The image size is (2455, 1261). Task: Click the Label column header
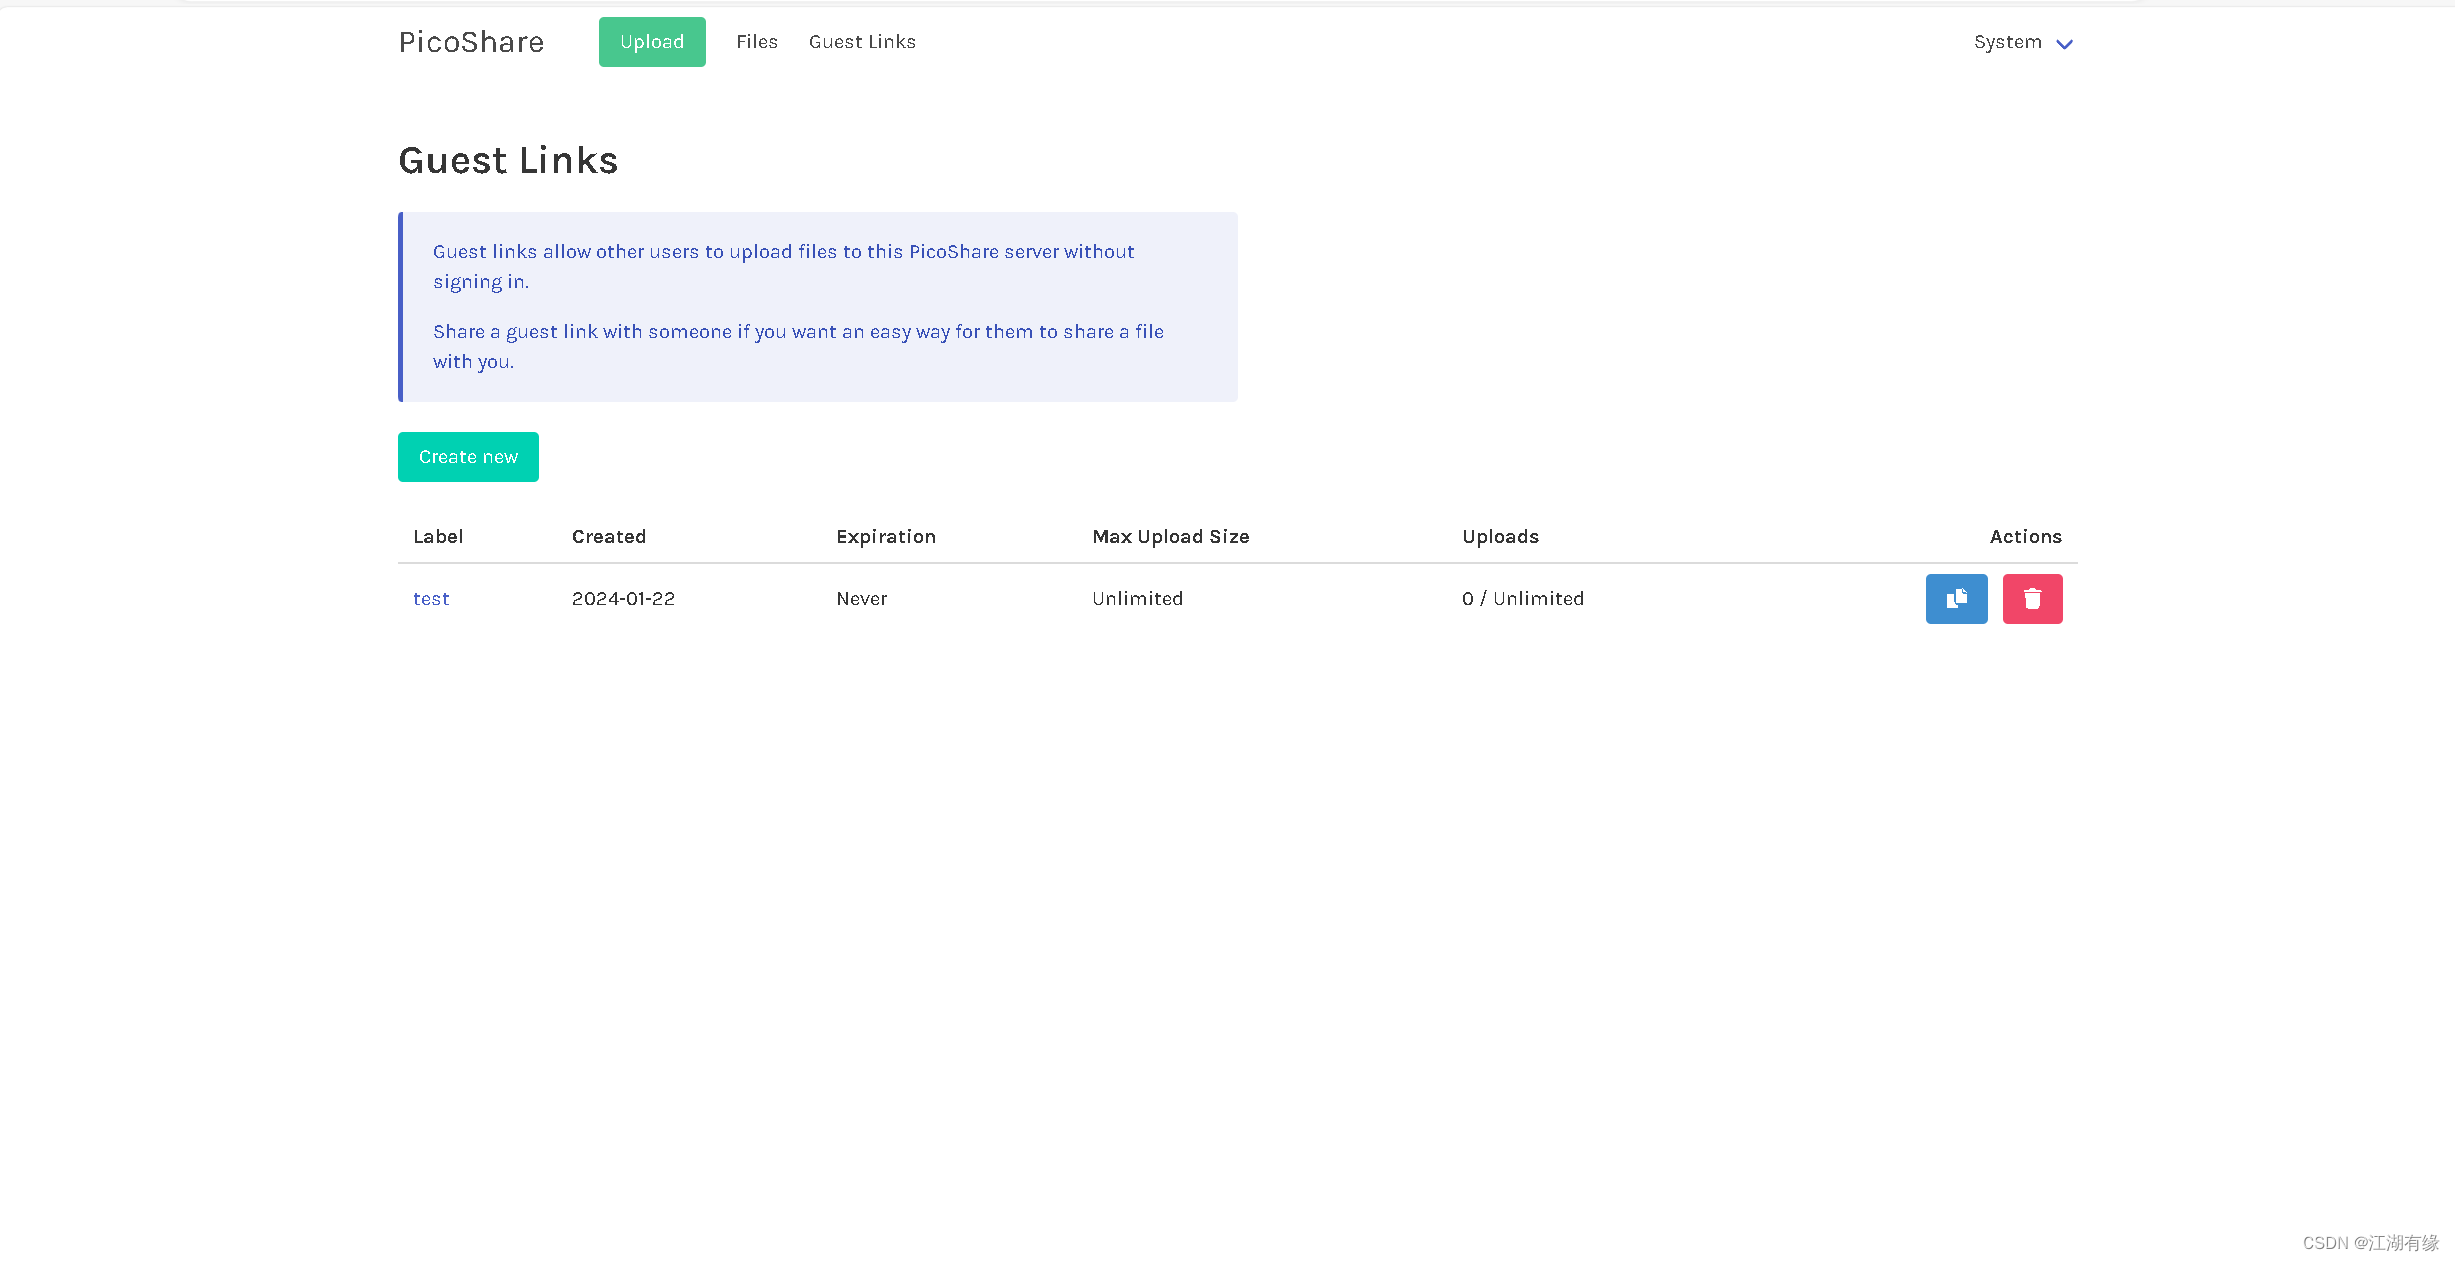(x=438, y=536)
